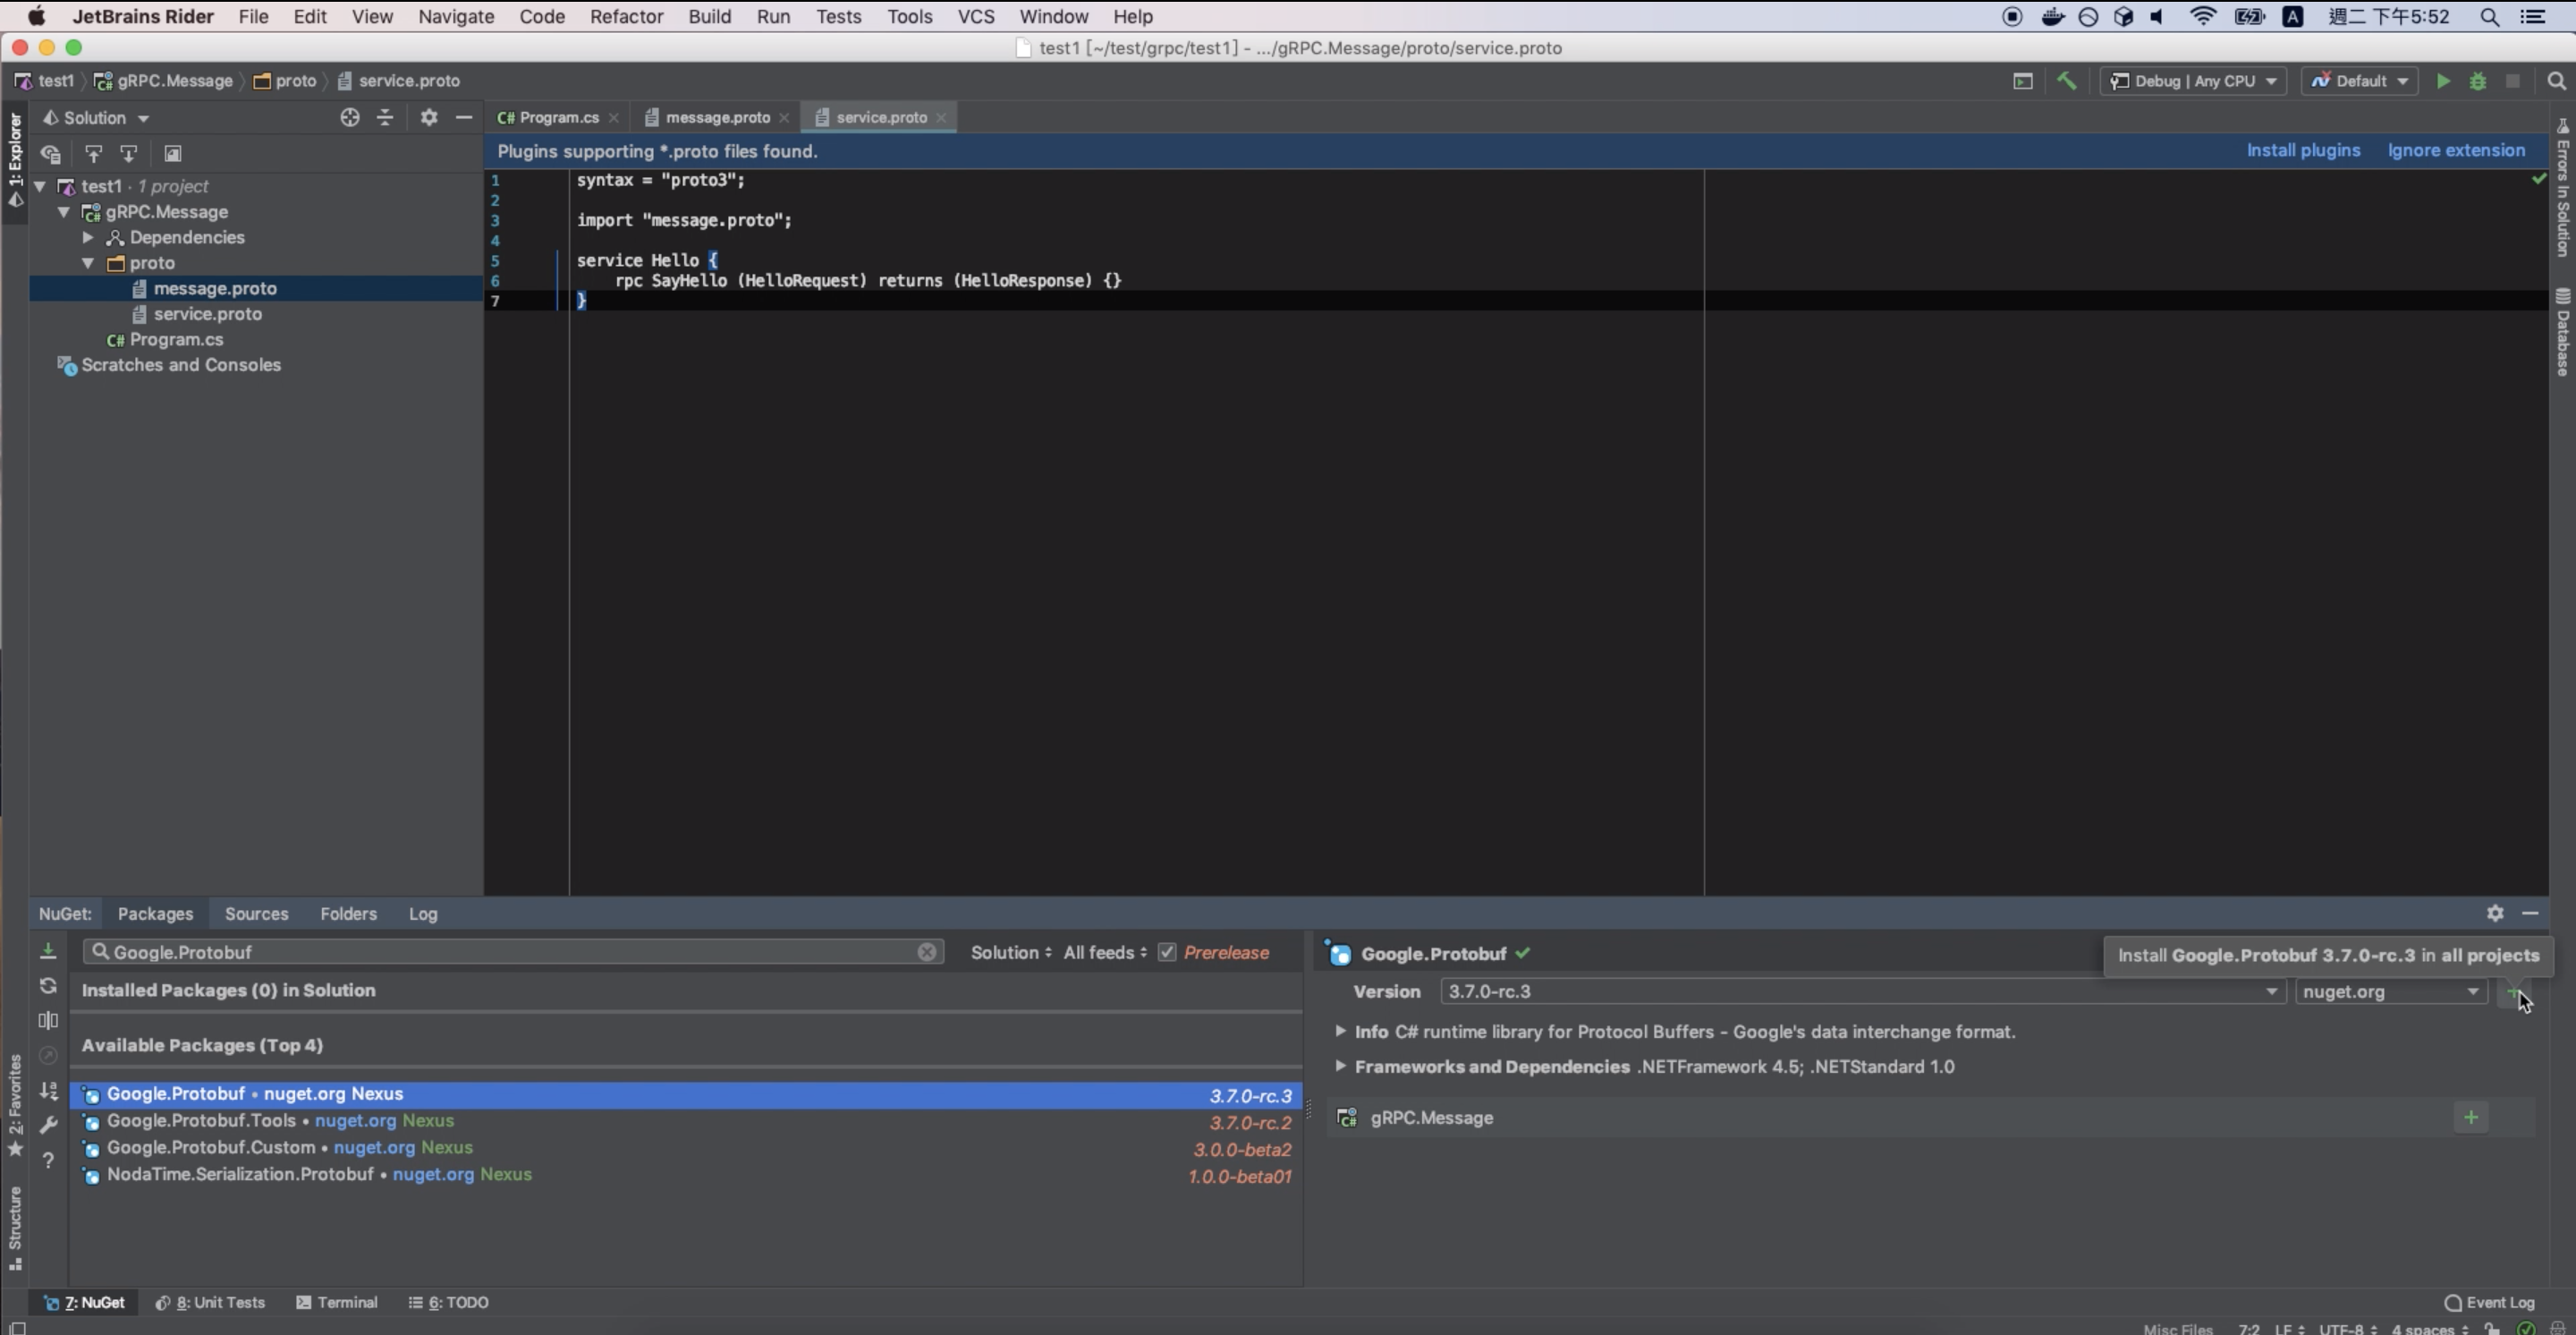Open the Terminal tool window
The width and height of the screenshot is (2576, 1335).
click(337, 1302)
